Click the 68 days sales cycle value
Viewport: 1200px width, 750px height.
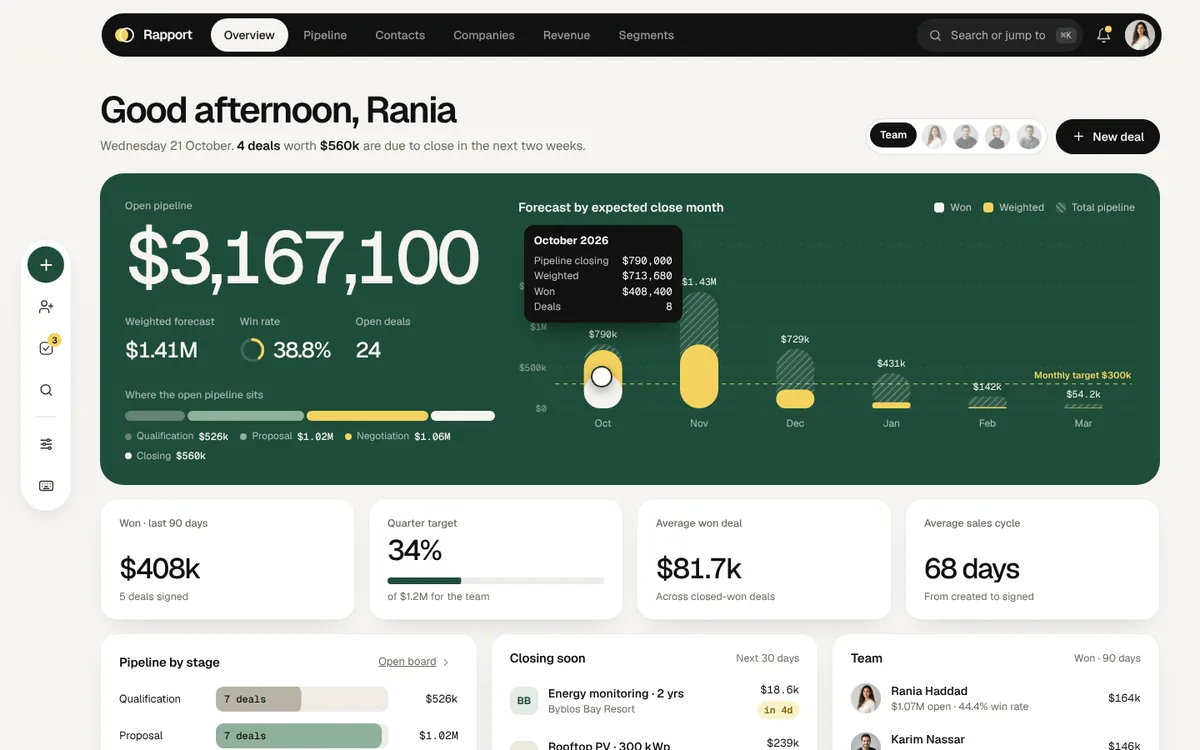(x=972, y=569)
